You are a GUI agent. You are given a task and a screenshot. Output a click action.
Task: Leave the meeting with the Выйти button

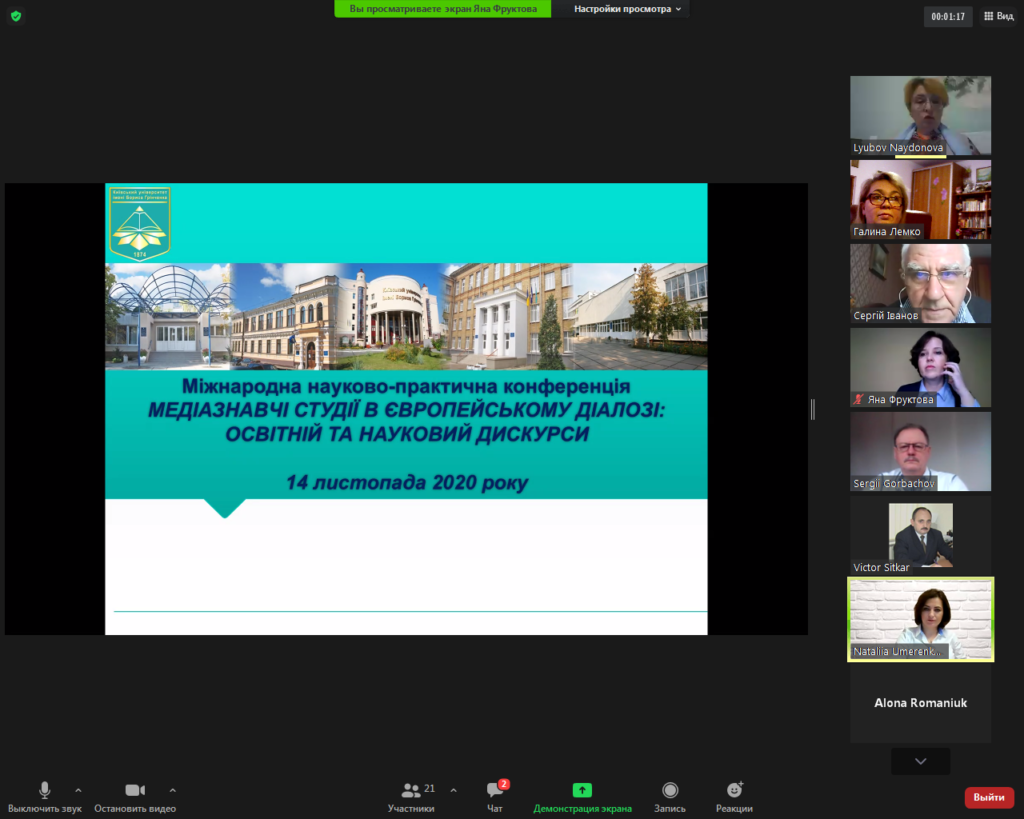[x=989, y=797]
